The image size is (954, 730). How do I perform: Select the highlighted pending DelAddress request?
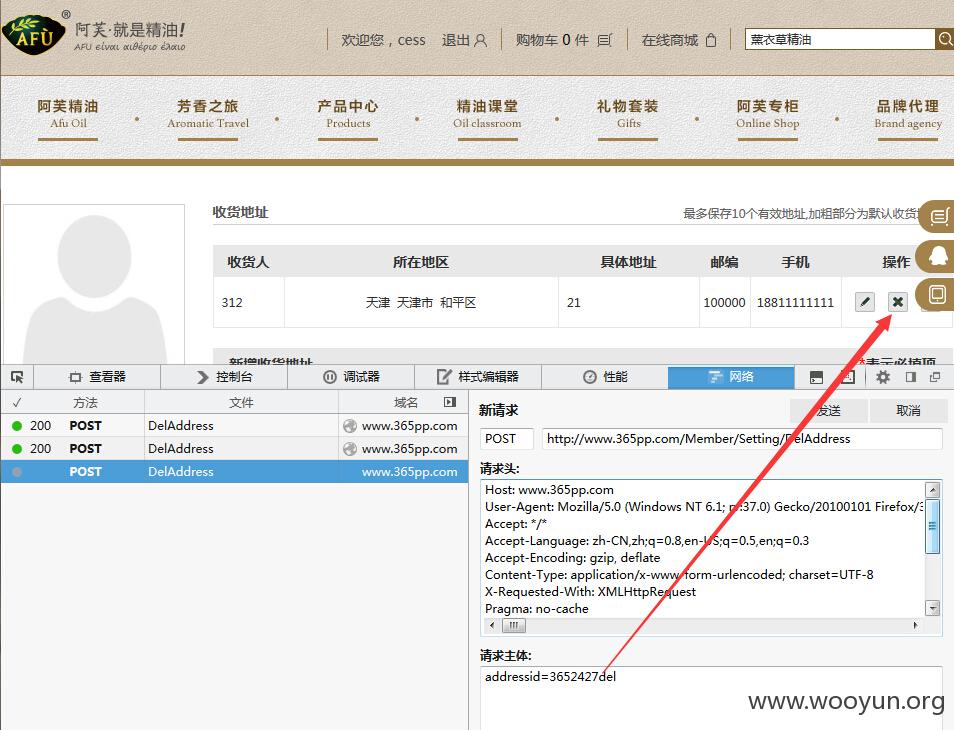tap(234, 471)
